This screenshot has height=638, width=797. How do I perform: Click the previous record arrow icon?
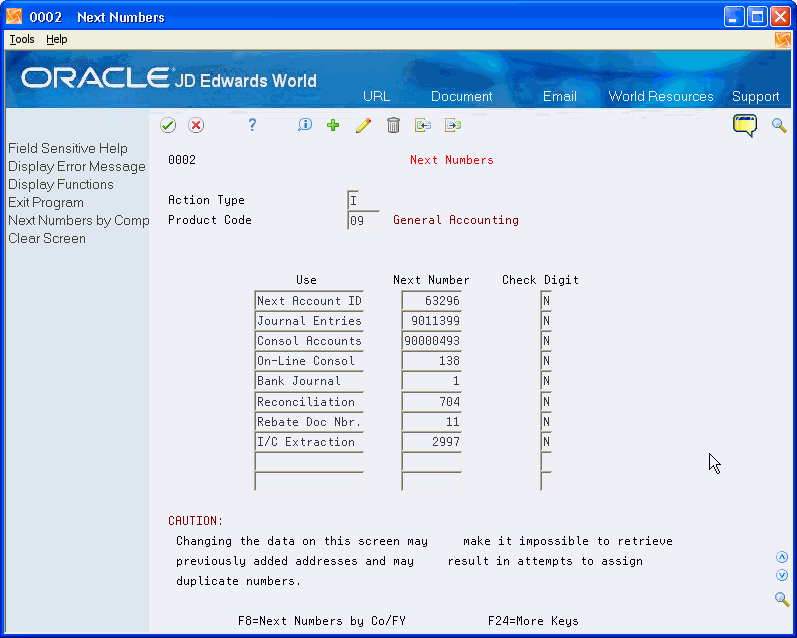(422, 125)
